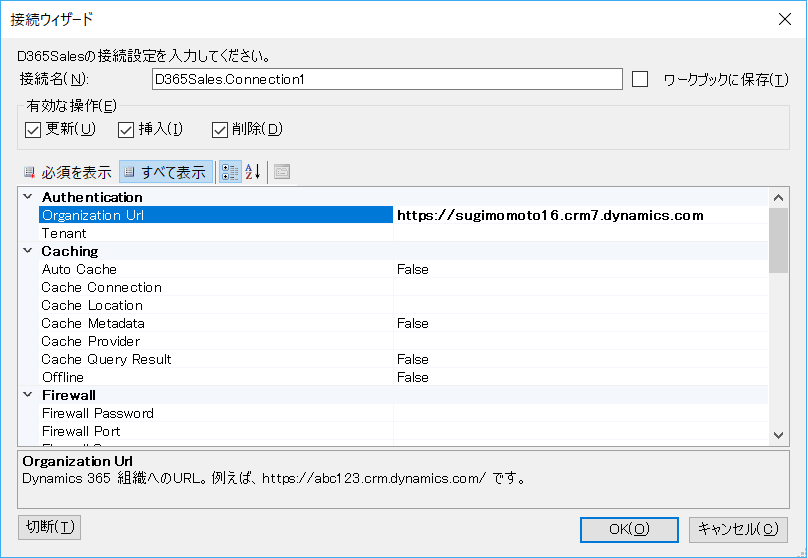Click the False value of Cache Query Result
Screen dimensions: 808x558
[413, 359]
